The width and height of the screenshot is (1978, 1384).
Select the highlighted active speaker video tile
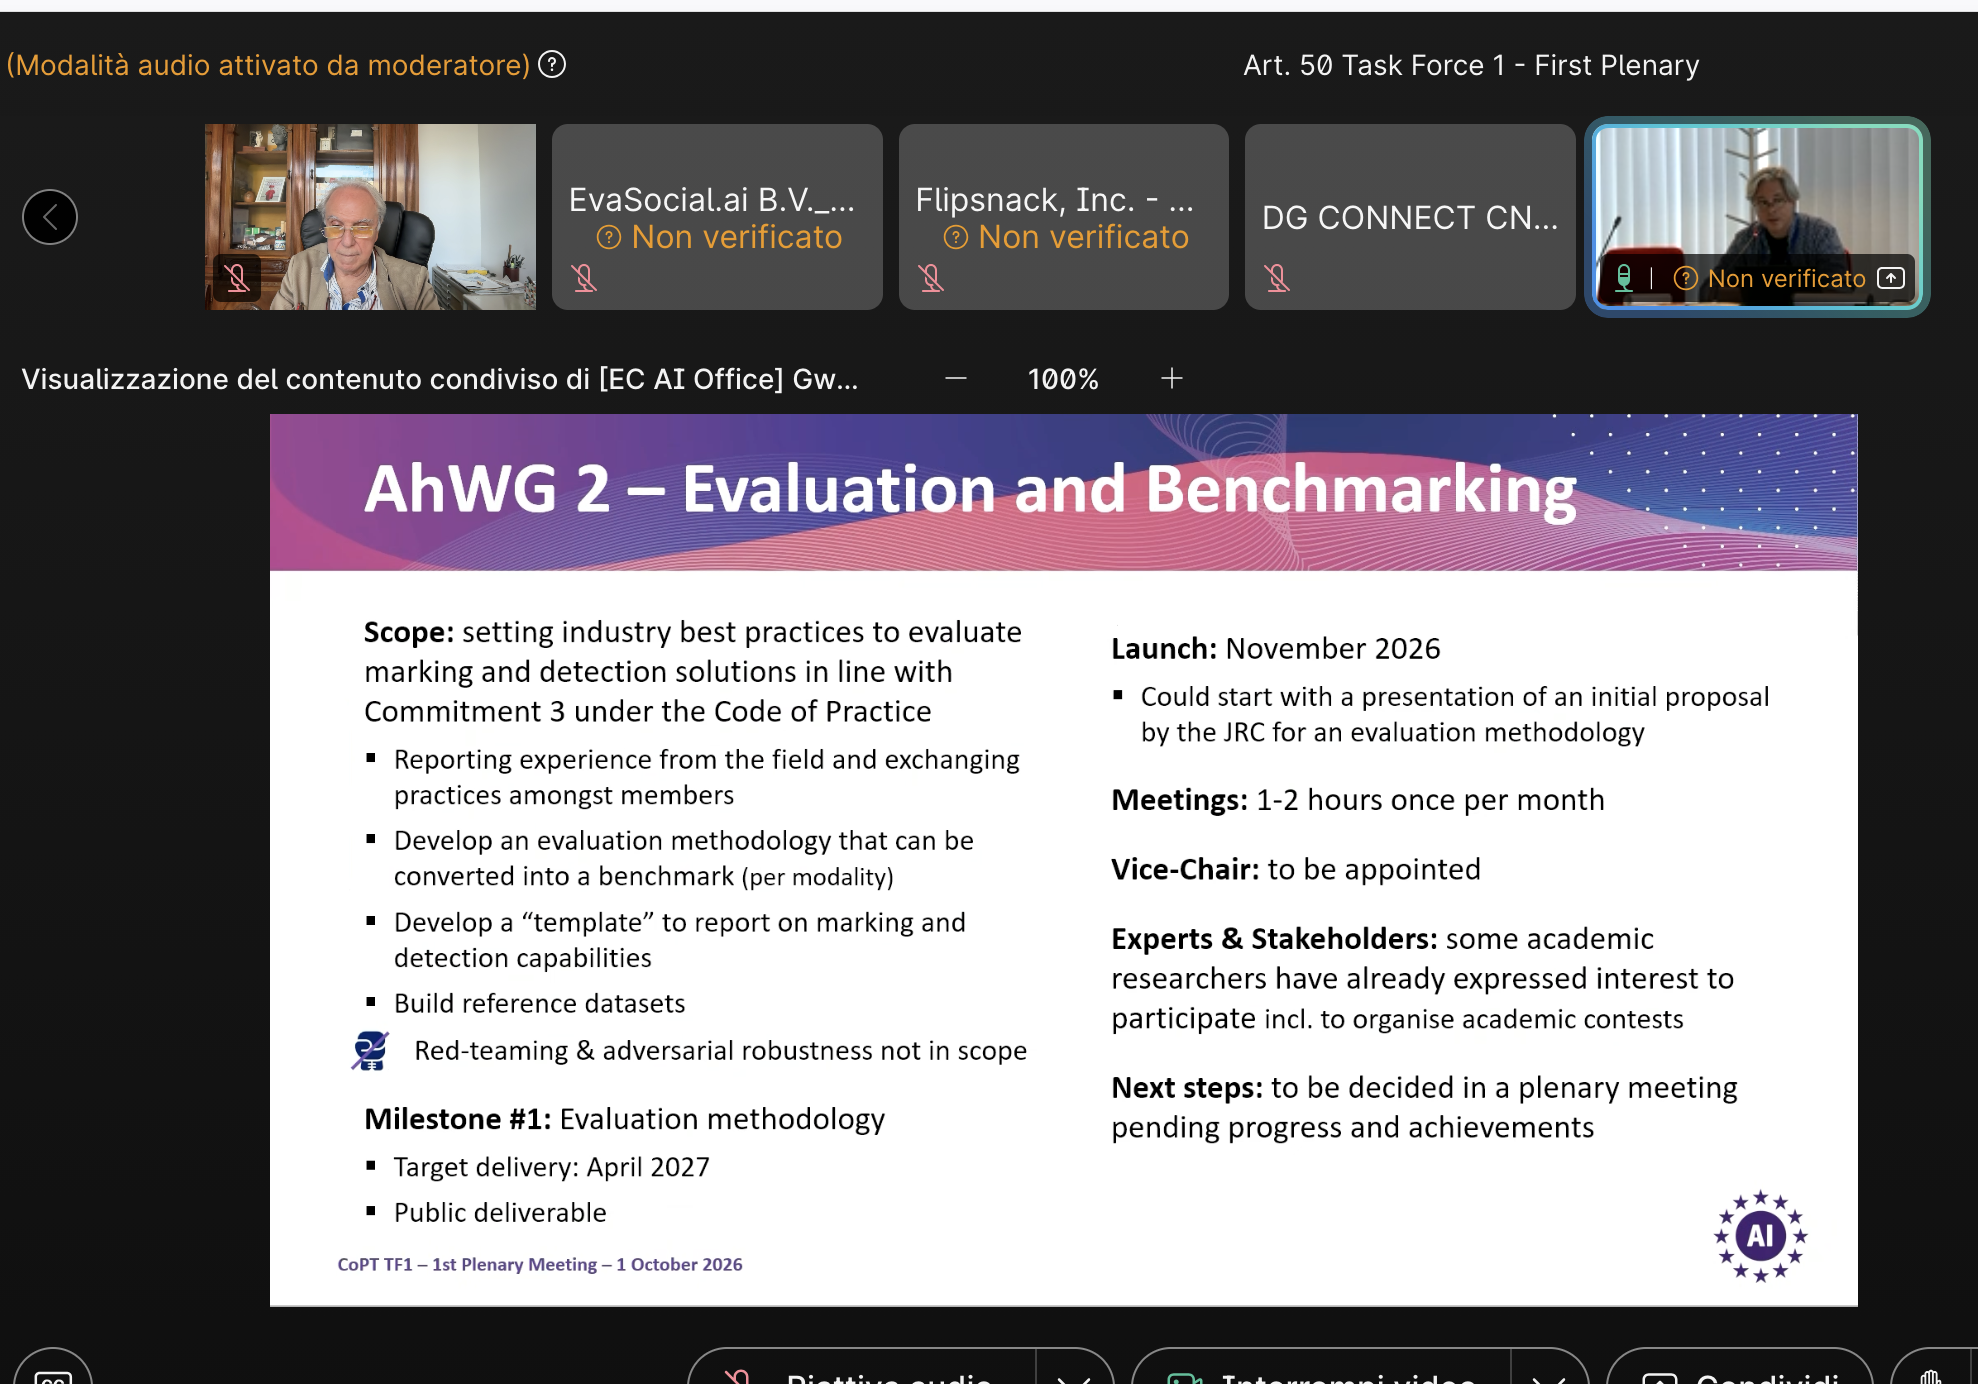(x=1757, y=217)
